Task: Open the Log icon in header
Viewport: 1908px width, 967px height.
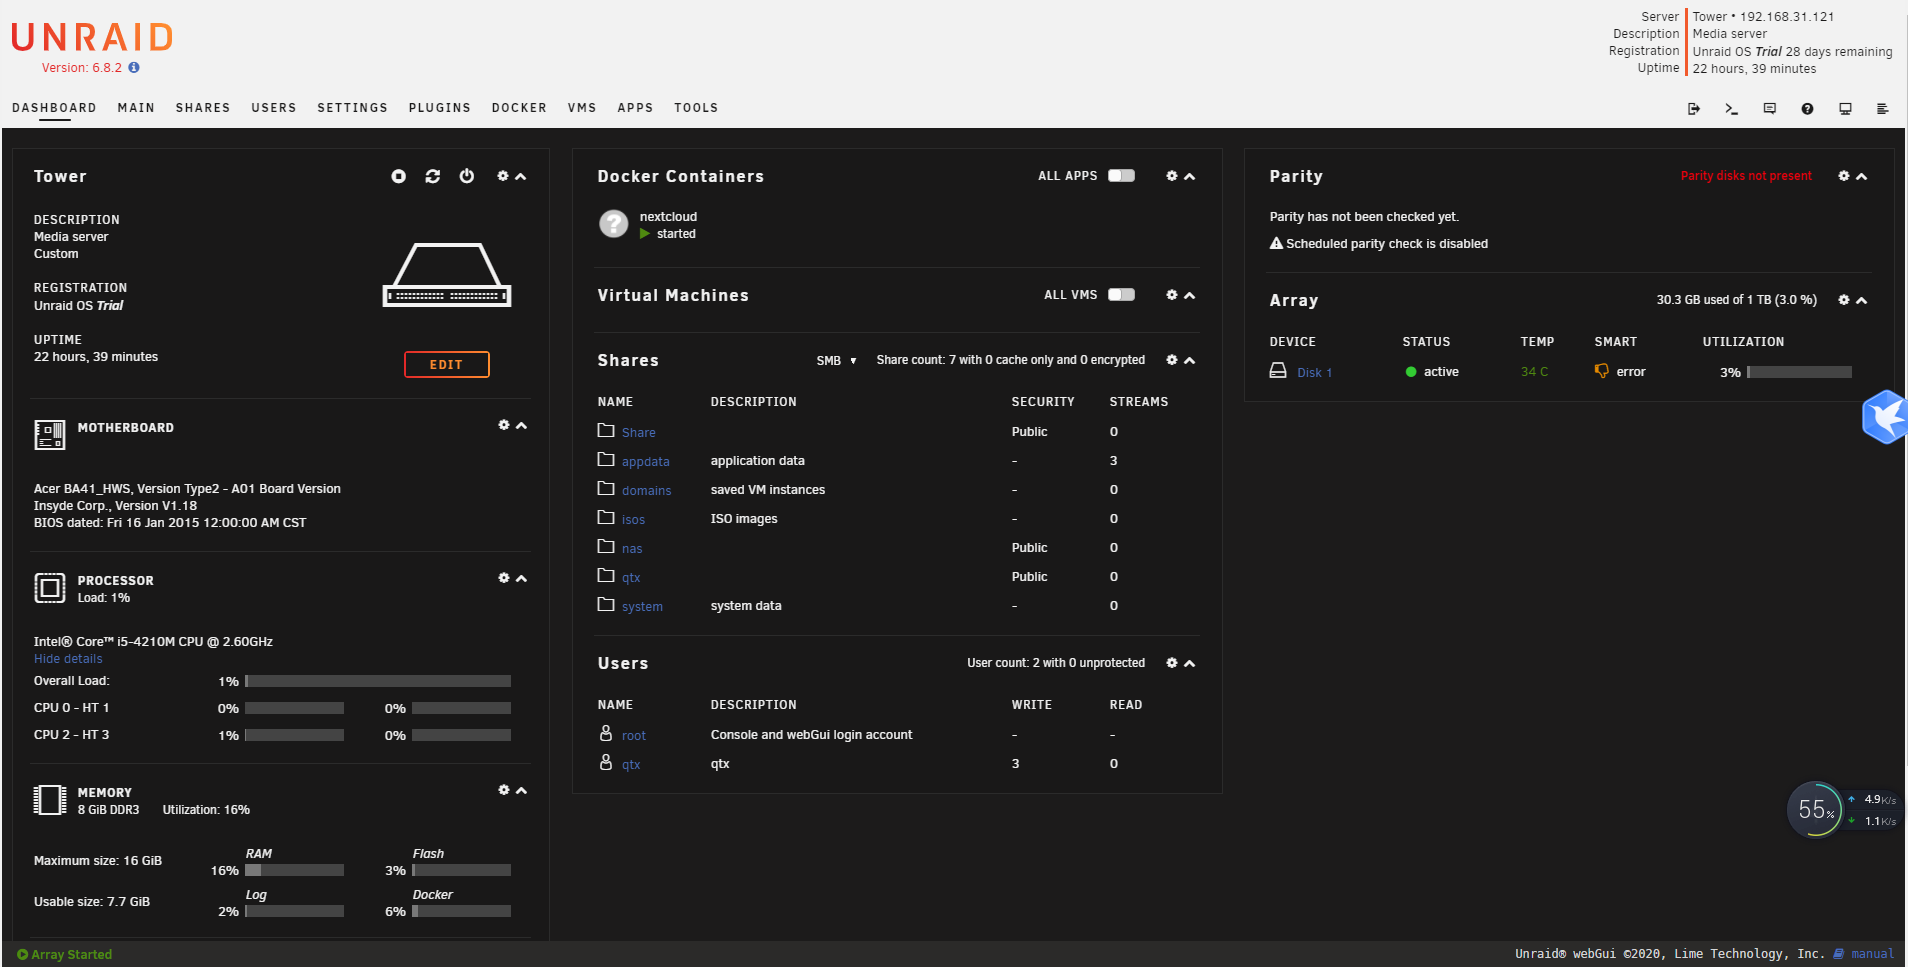Action: 1883,109
